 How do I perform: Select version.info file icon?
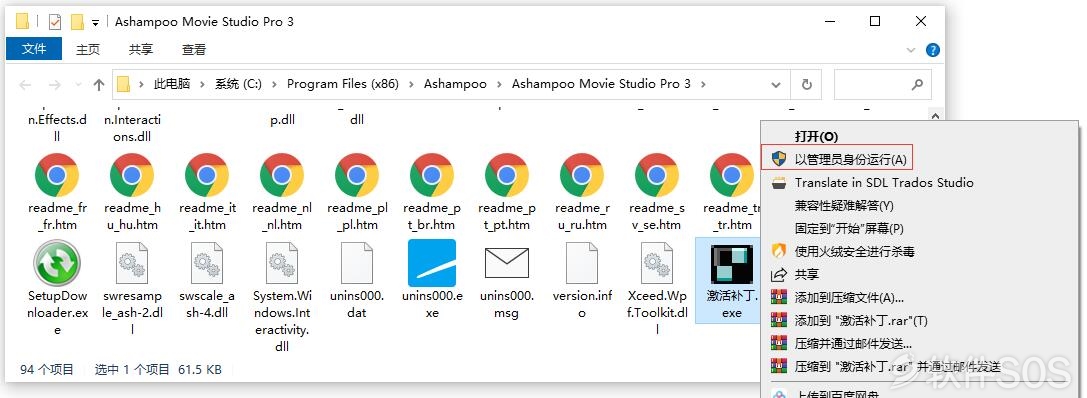pos(581,263)
